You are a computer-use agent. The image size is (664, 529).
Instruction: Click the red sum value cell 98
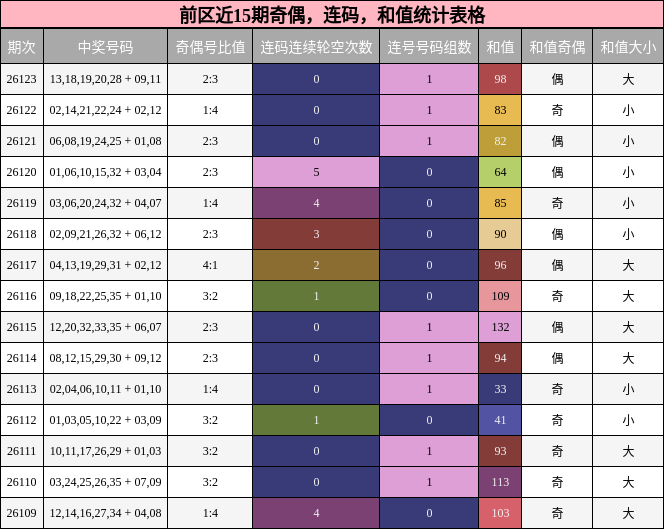pyautogui.click(x=500, y=79)
